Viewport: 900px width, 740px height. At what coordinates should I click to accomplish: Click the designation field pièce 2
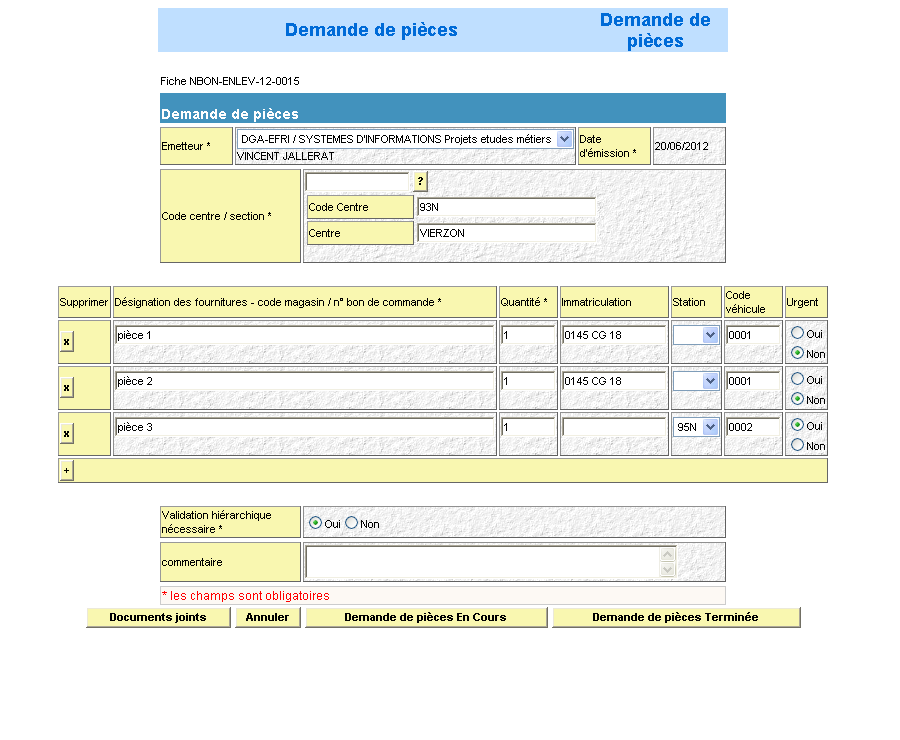click(304, 381)
